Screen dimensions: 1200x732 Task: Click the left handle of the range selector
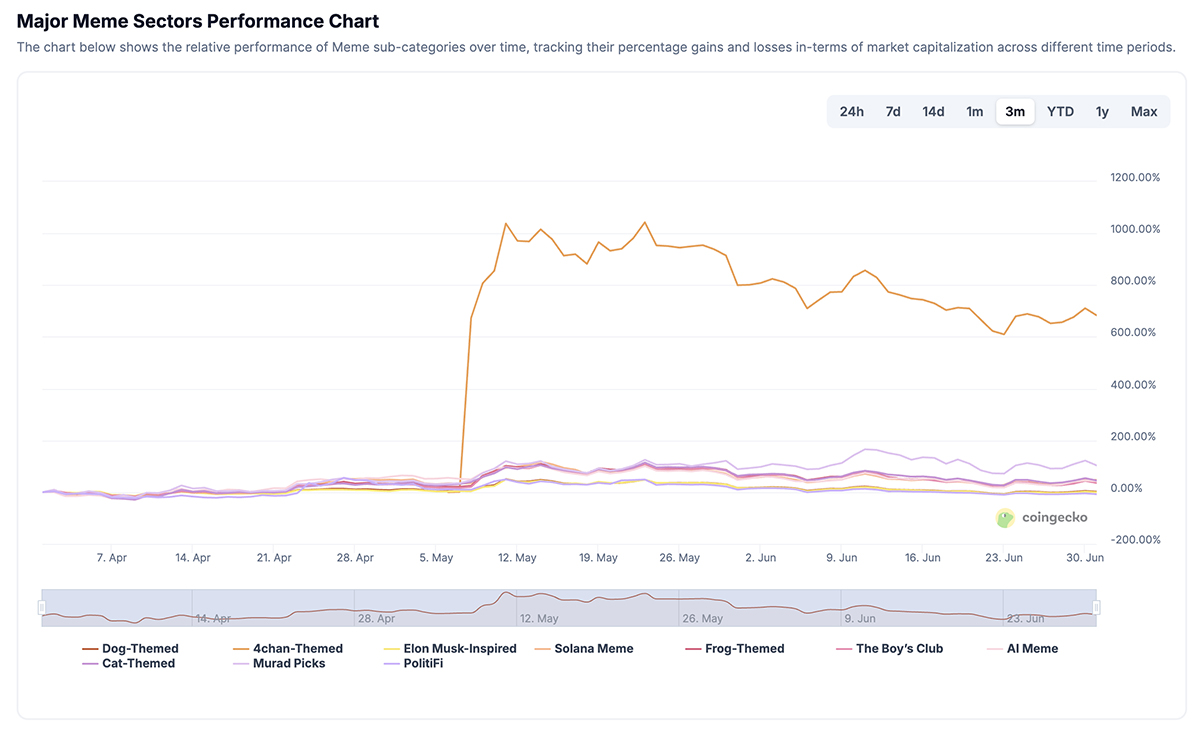pyautogui.click(x=42, y=605)
